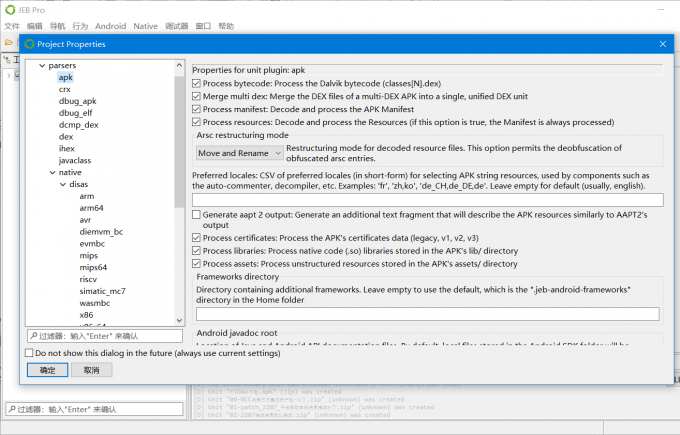The height and width of the screenshot is (435, 680).
Task: Click the 取消 cancel button
Action: (91, 370)
